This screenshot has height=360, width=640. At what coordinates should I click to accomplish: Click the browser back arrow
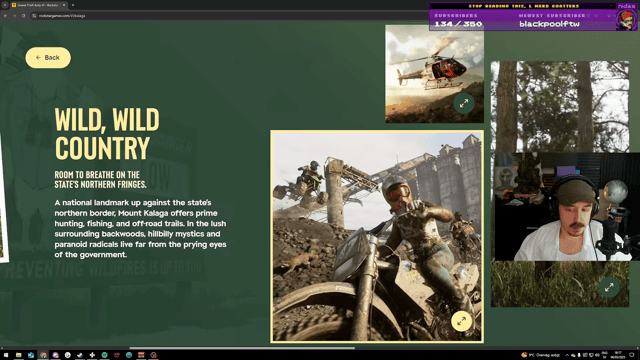pos(5,16)
